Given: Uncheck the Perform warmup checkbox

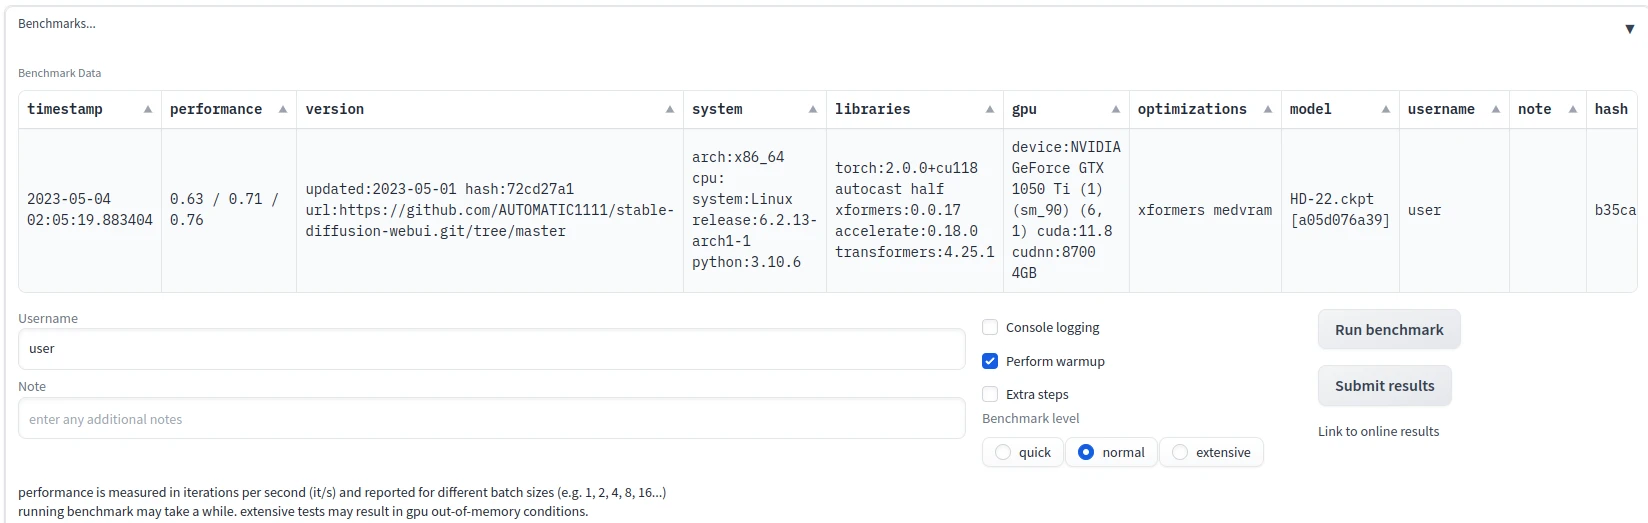Looking at the screenshot, I should 990,361.
